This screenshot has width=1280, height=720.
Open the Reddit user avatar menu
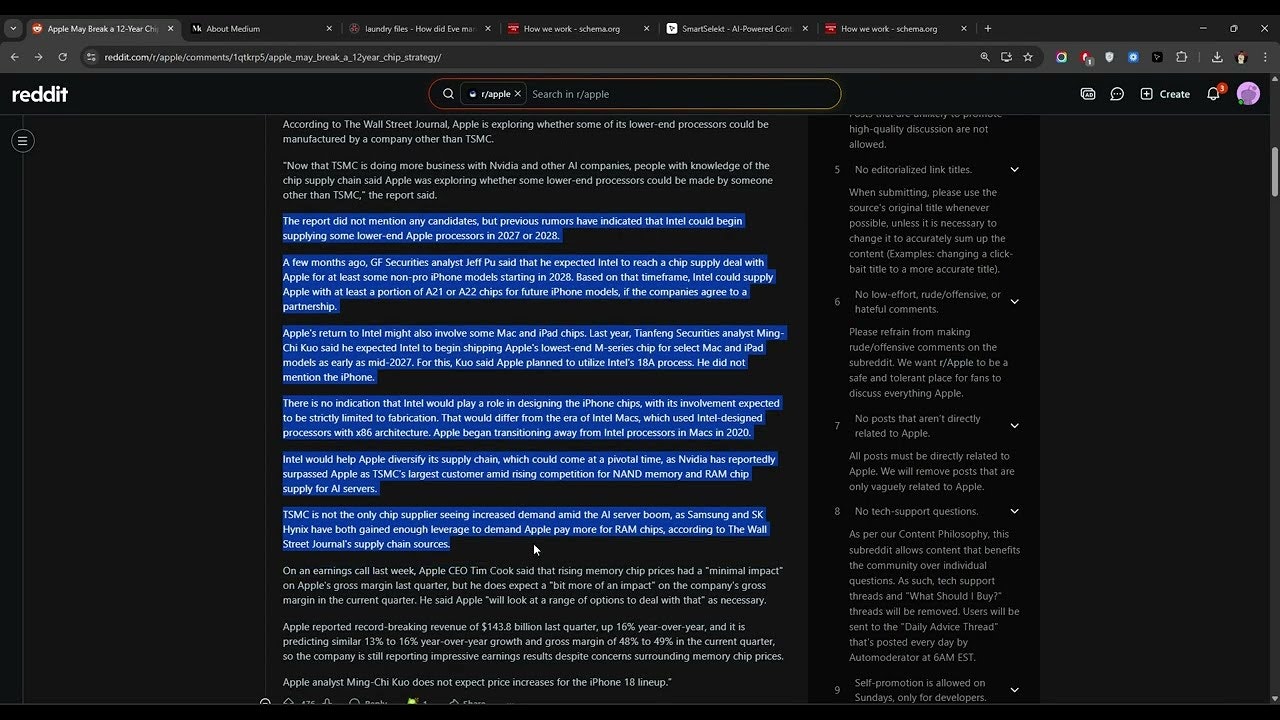(1248, 94)
